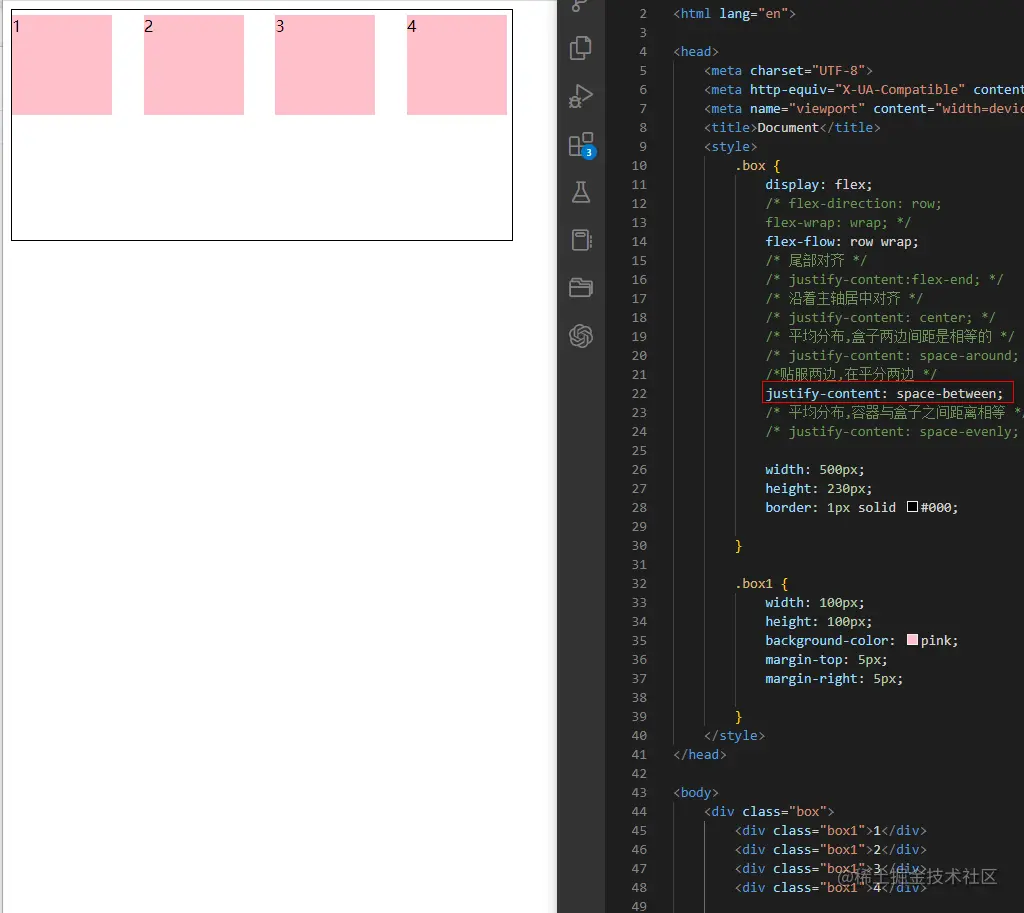
Task: Click the 'flex-flow: row wrap;' line
Action: (842, 242)
